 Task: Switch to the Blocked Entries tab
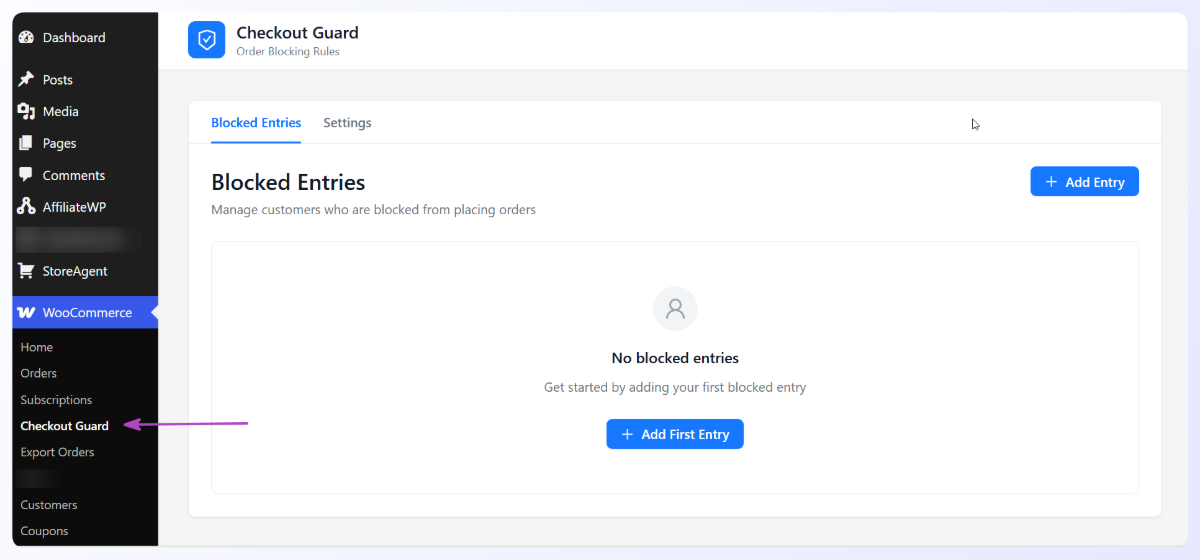click(x=256, y=123)
